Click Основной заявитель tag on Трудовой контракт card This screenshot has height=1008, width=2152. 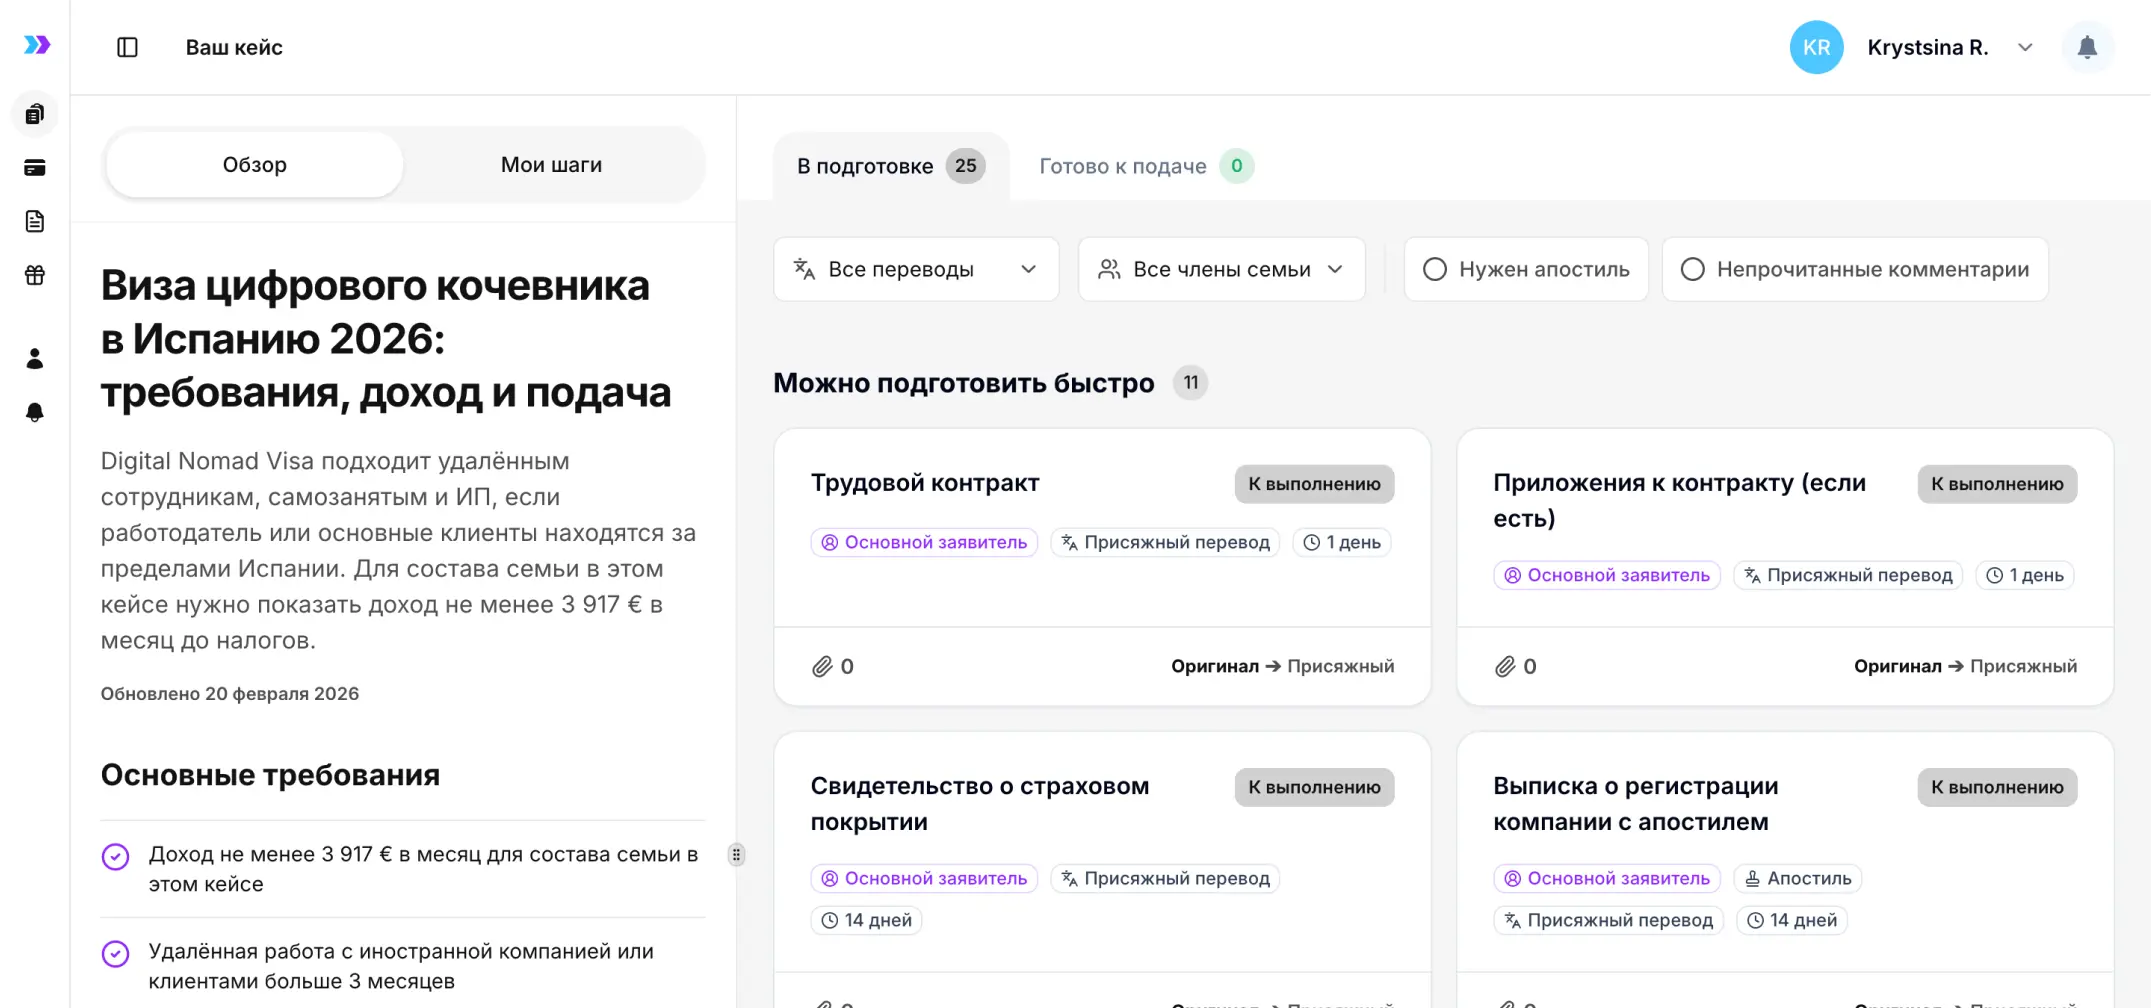(x=925, y=542)
